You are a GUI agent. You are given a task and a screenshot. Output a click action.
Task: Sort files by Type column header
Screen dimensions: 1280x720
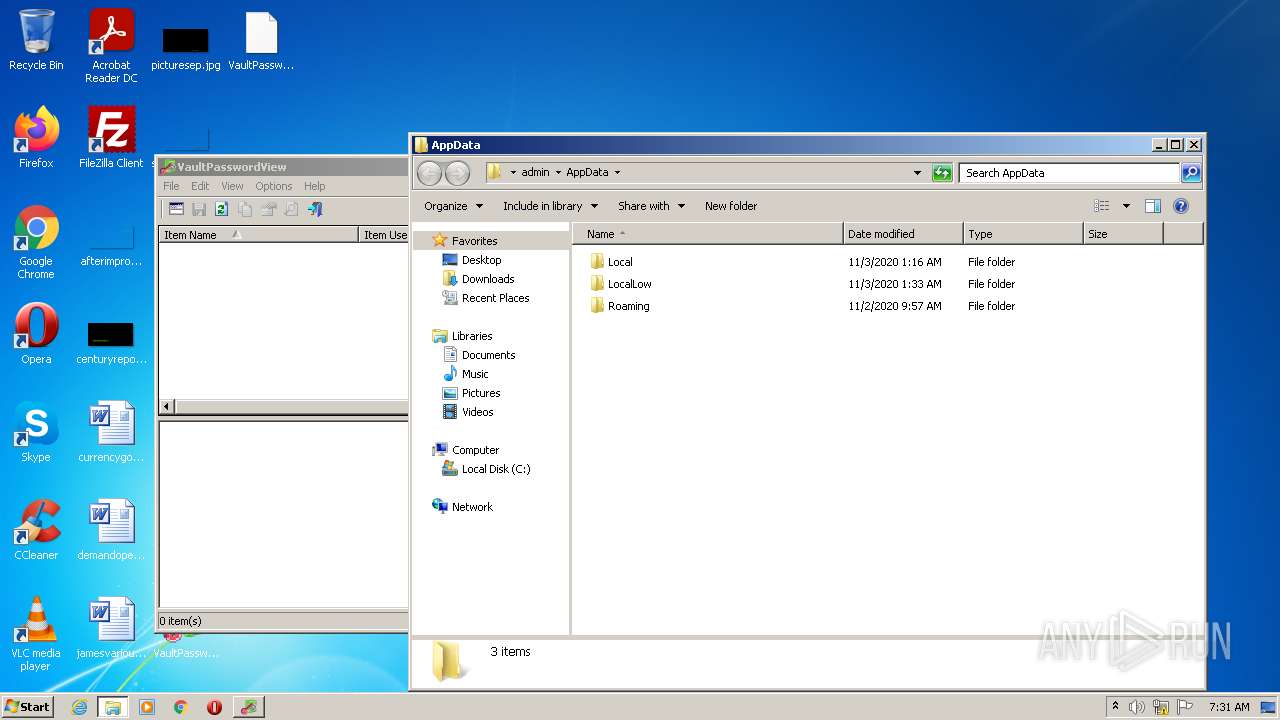pos(1023,234)
